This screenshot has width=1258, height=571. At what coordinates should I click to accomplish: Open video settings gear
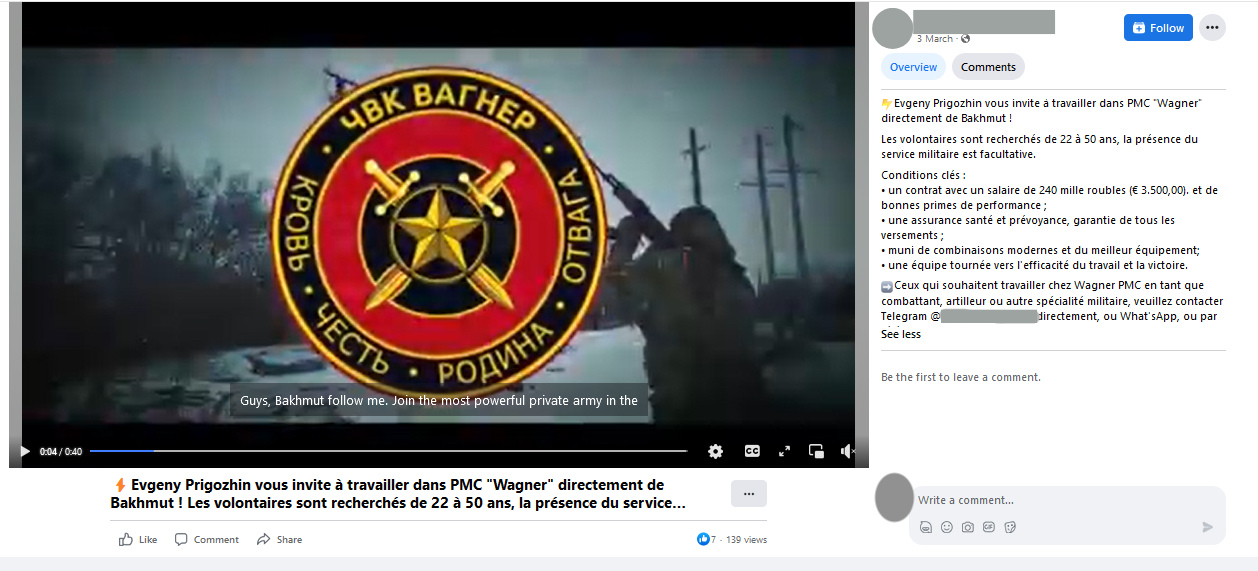715,451
